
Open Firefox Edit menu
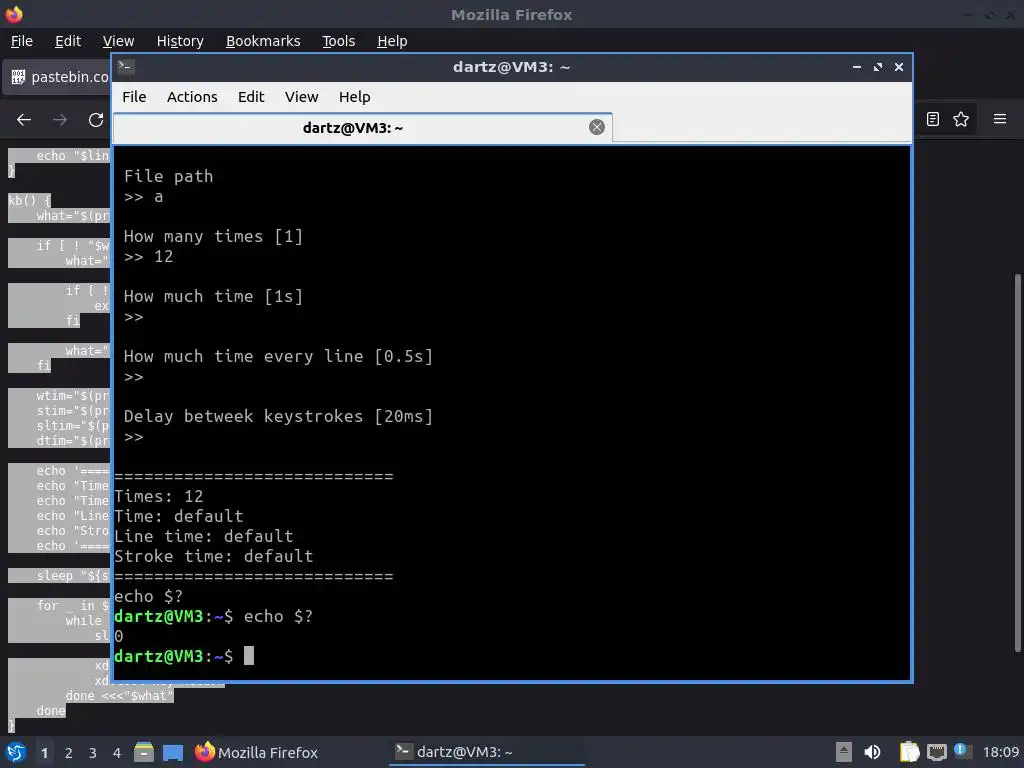[x=68, y=41]
